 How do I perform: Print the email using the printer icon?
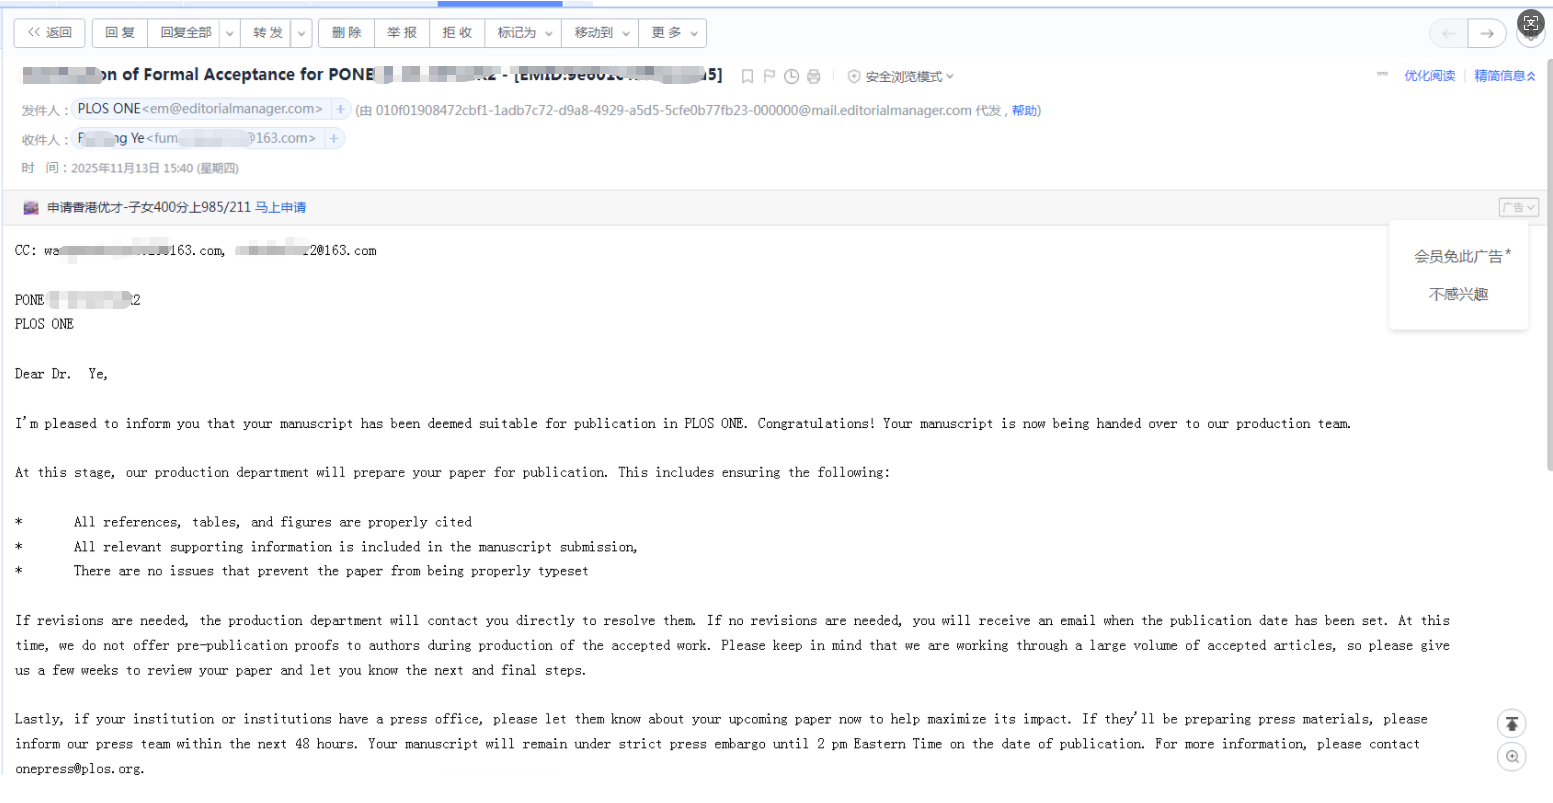pos(813,76)
